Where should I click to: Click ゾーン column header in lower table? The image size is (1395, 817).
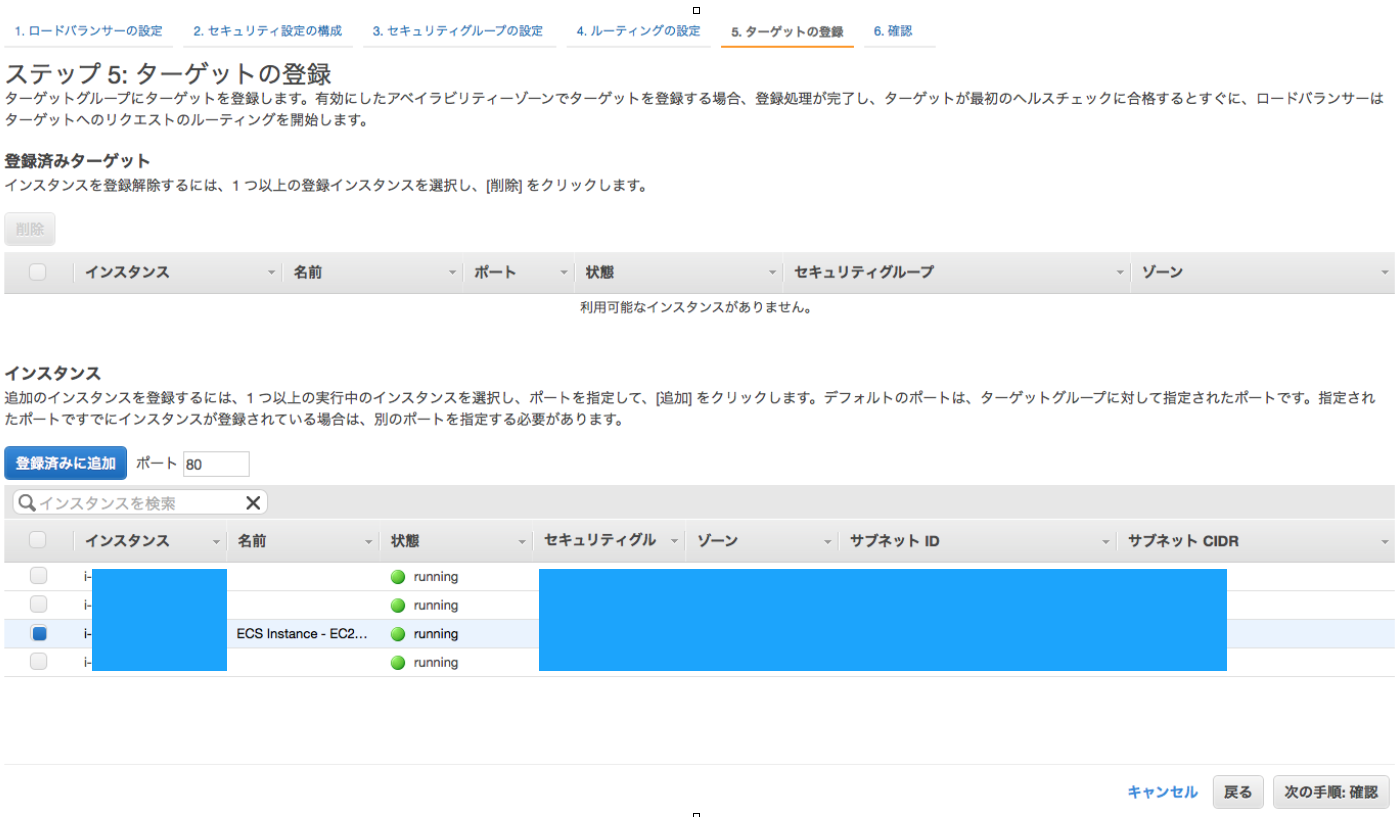point(717,540)
